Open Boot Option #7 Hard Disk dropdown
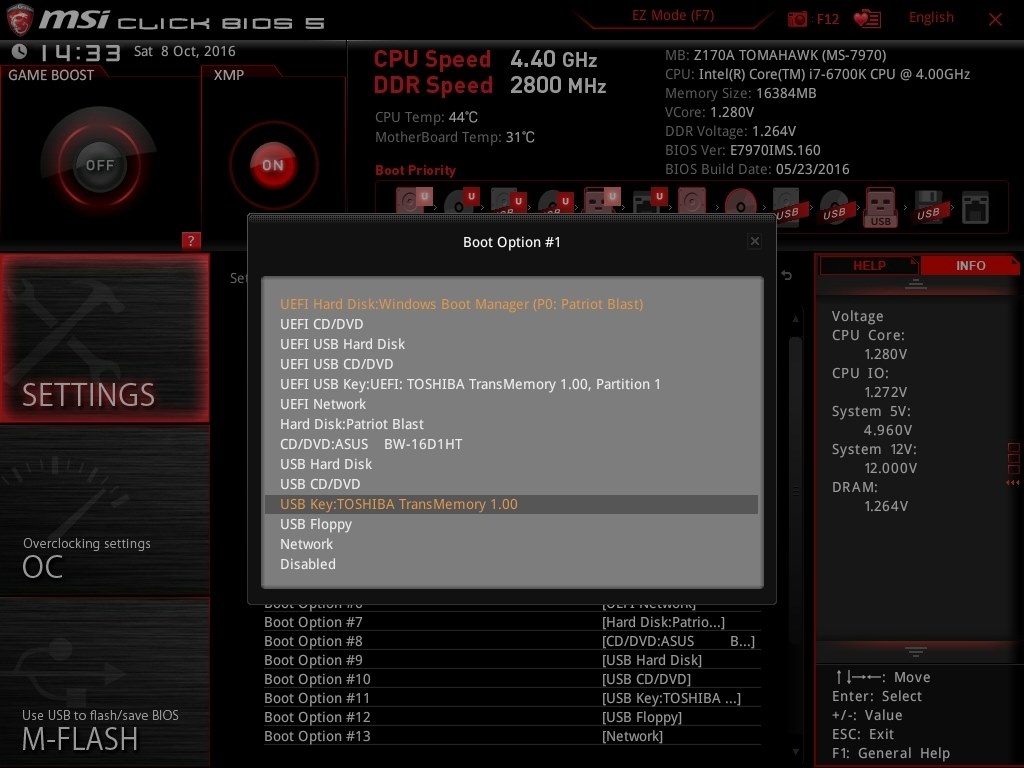Screen dimensions: 1024x768 tap(663, 622)
